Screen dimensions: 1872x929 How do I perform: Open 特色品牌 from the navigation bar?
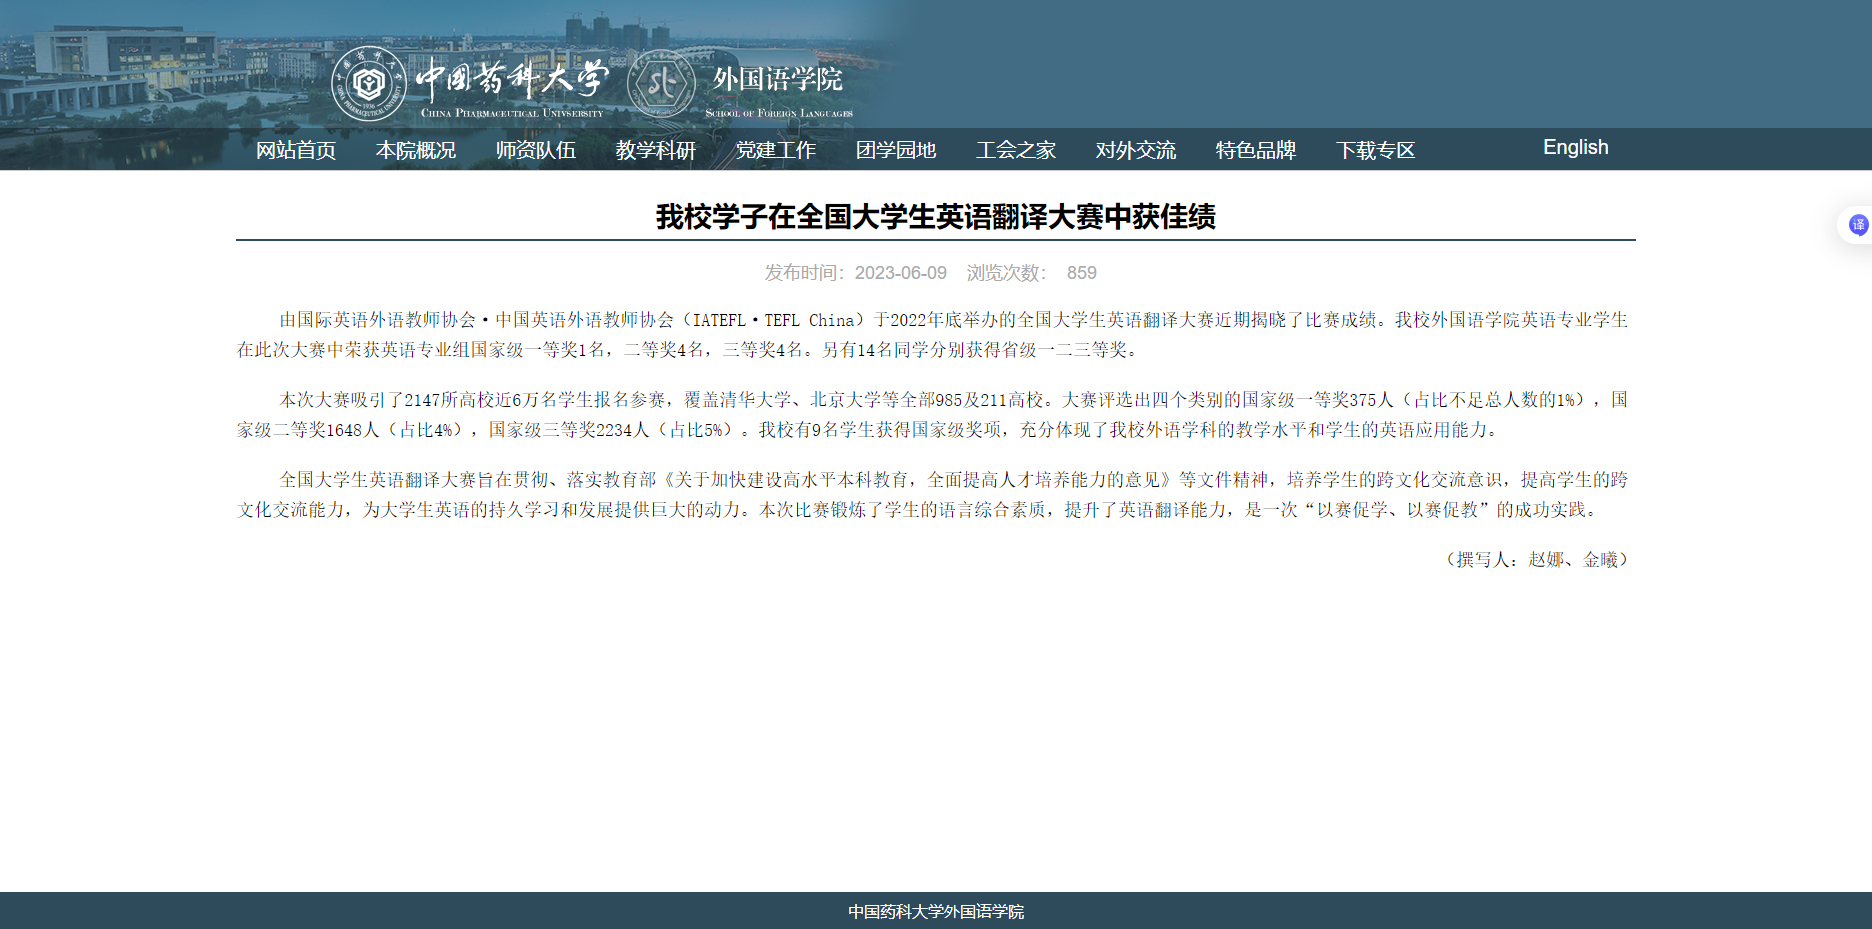coord(1256,150)
